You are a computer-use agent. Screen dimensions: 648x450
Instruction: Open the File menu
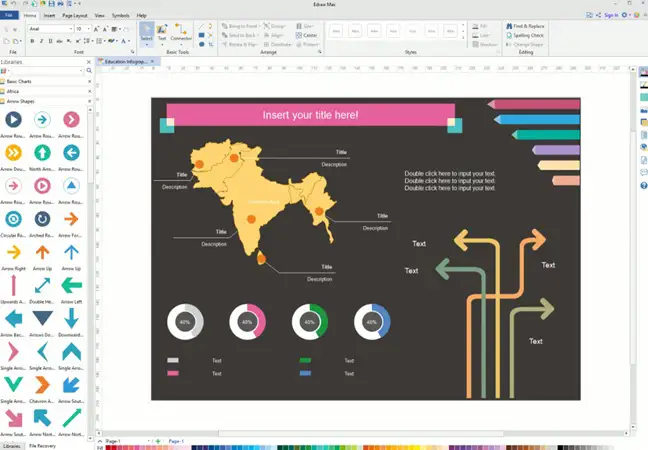tap(9, 16)
